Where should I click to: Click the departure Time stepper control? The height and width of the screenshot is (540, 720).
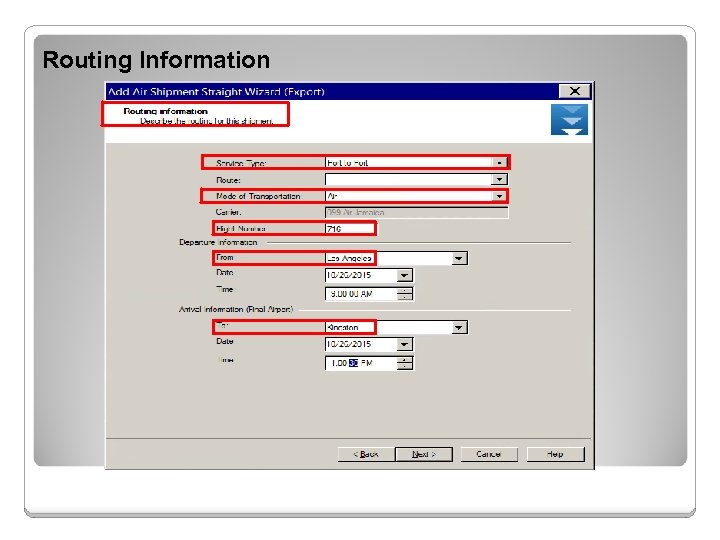tap(405, 294)
